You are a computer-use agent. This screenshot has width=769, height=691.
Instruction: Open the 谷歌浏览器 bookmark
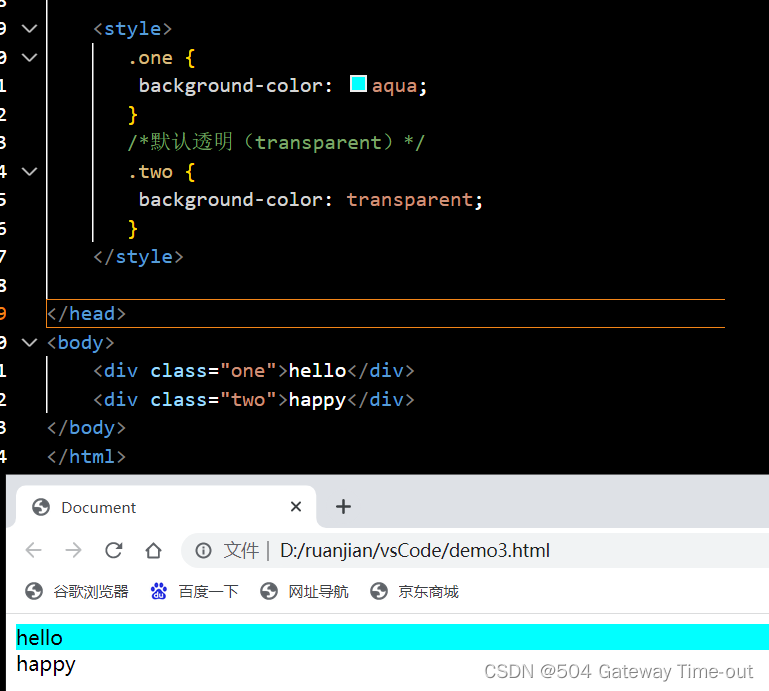tap(77, 591)
